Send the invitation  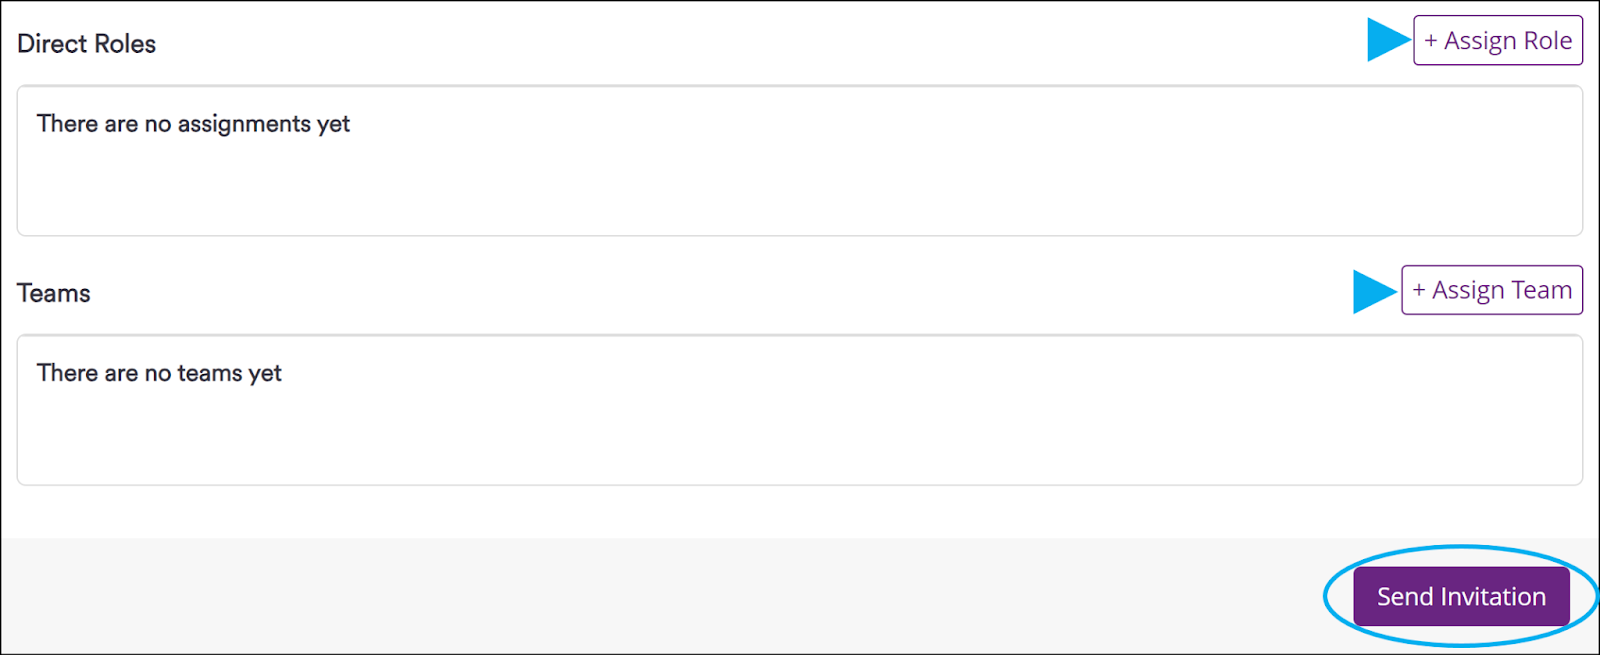coord(1461,597)
